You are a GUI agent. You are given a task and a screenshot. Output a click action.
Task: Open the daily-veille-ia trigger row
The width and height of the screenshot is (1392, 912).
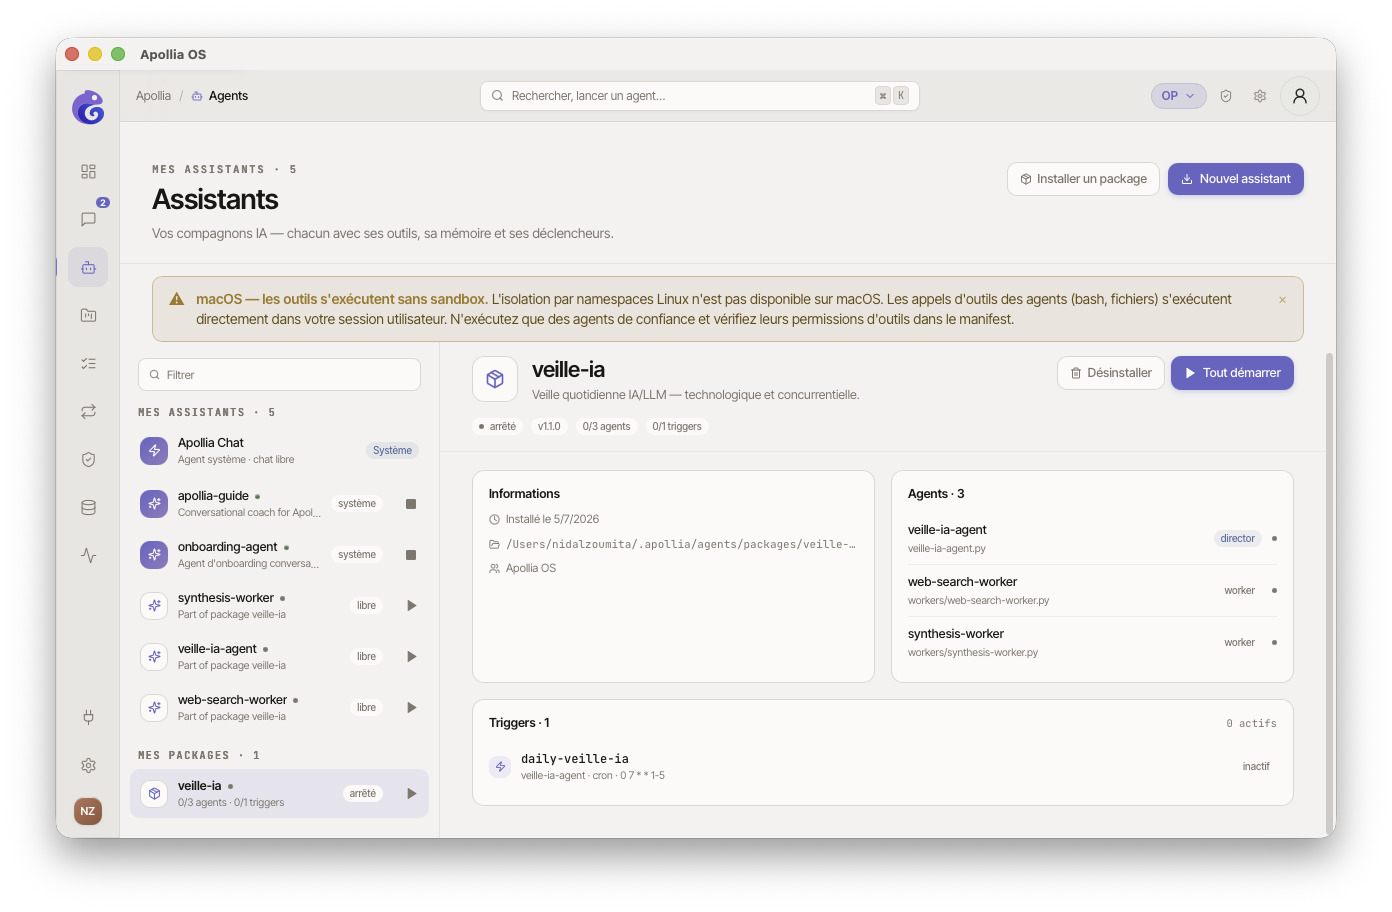[882, 767]
